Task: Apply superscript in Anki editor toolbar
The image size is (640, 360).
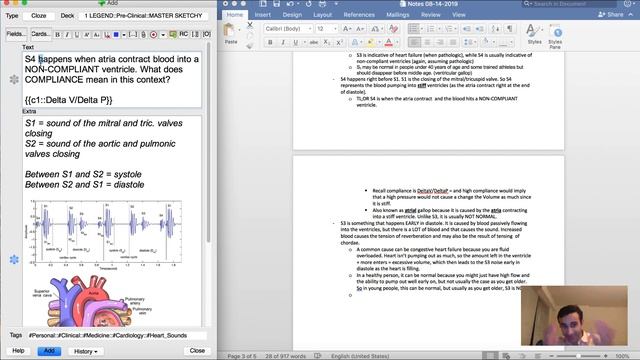Action: (x=87, y=35)
